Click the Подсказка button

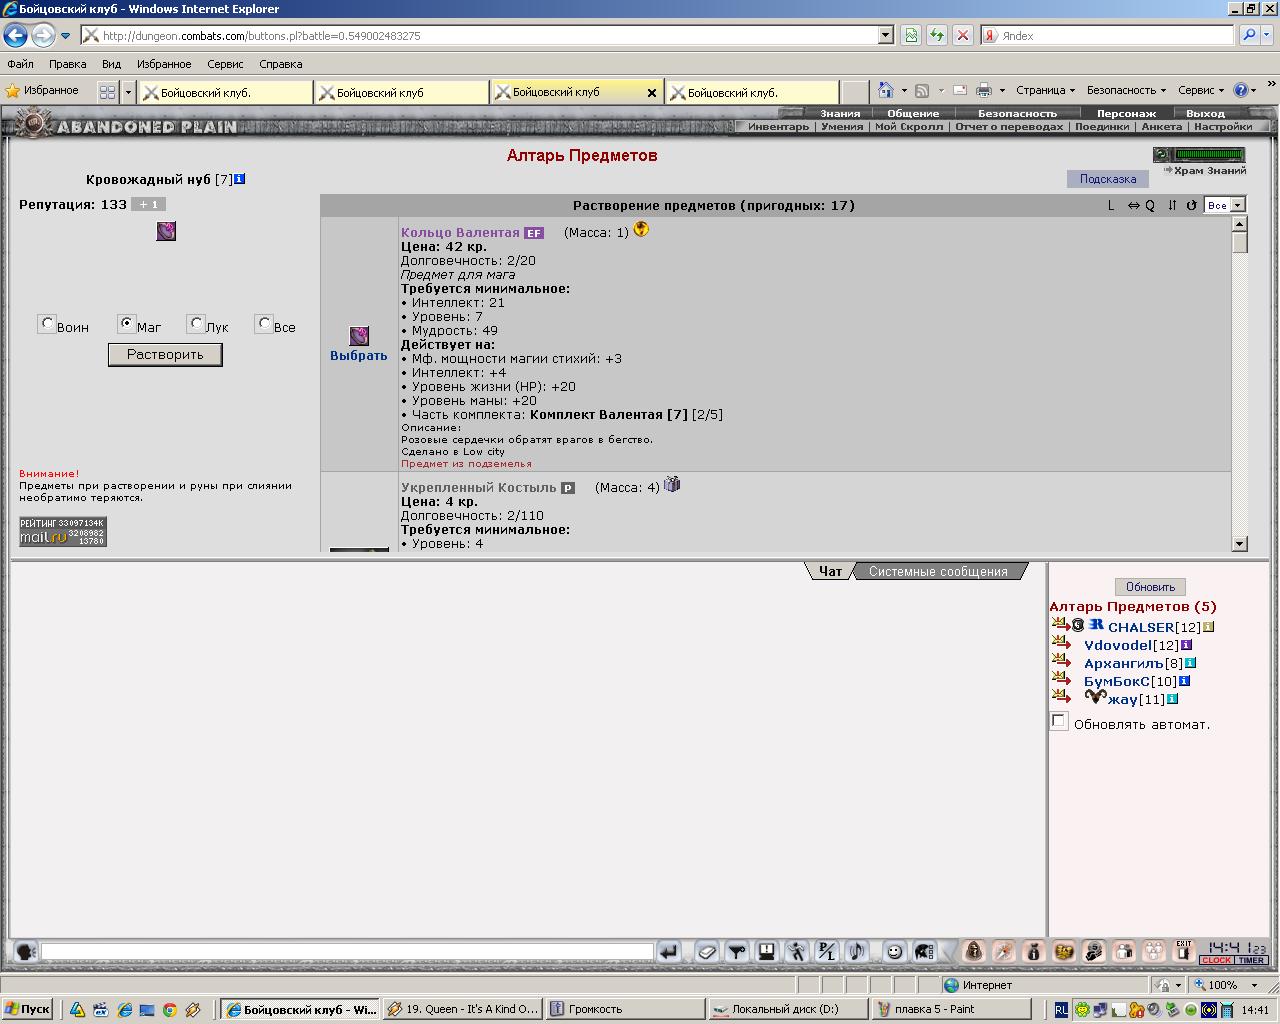(x=1108, y=179)
